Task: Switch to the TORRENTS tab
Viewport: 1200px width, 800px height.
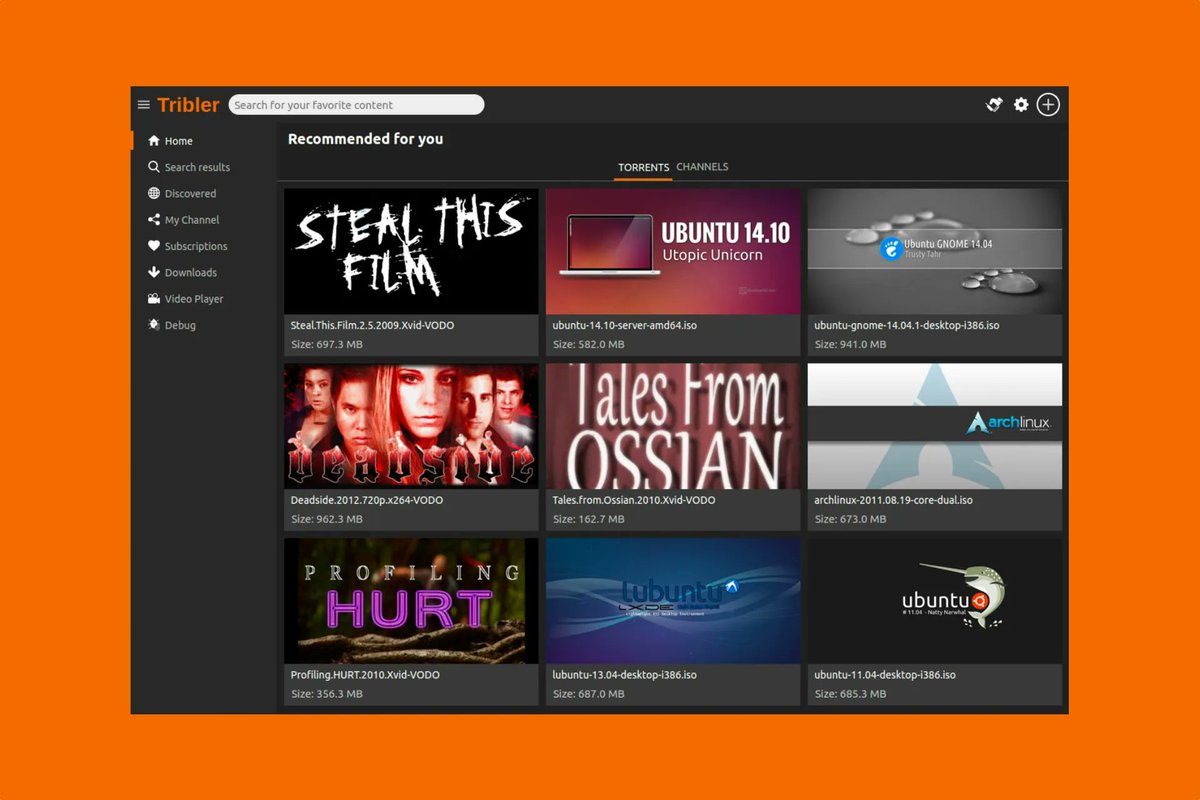Action: point(644,167)
